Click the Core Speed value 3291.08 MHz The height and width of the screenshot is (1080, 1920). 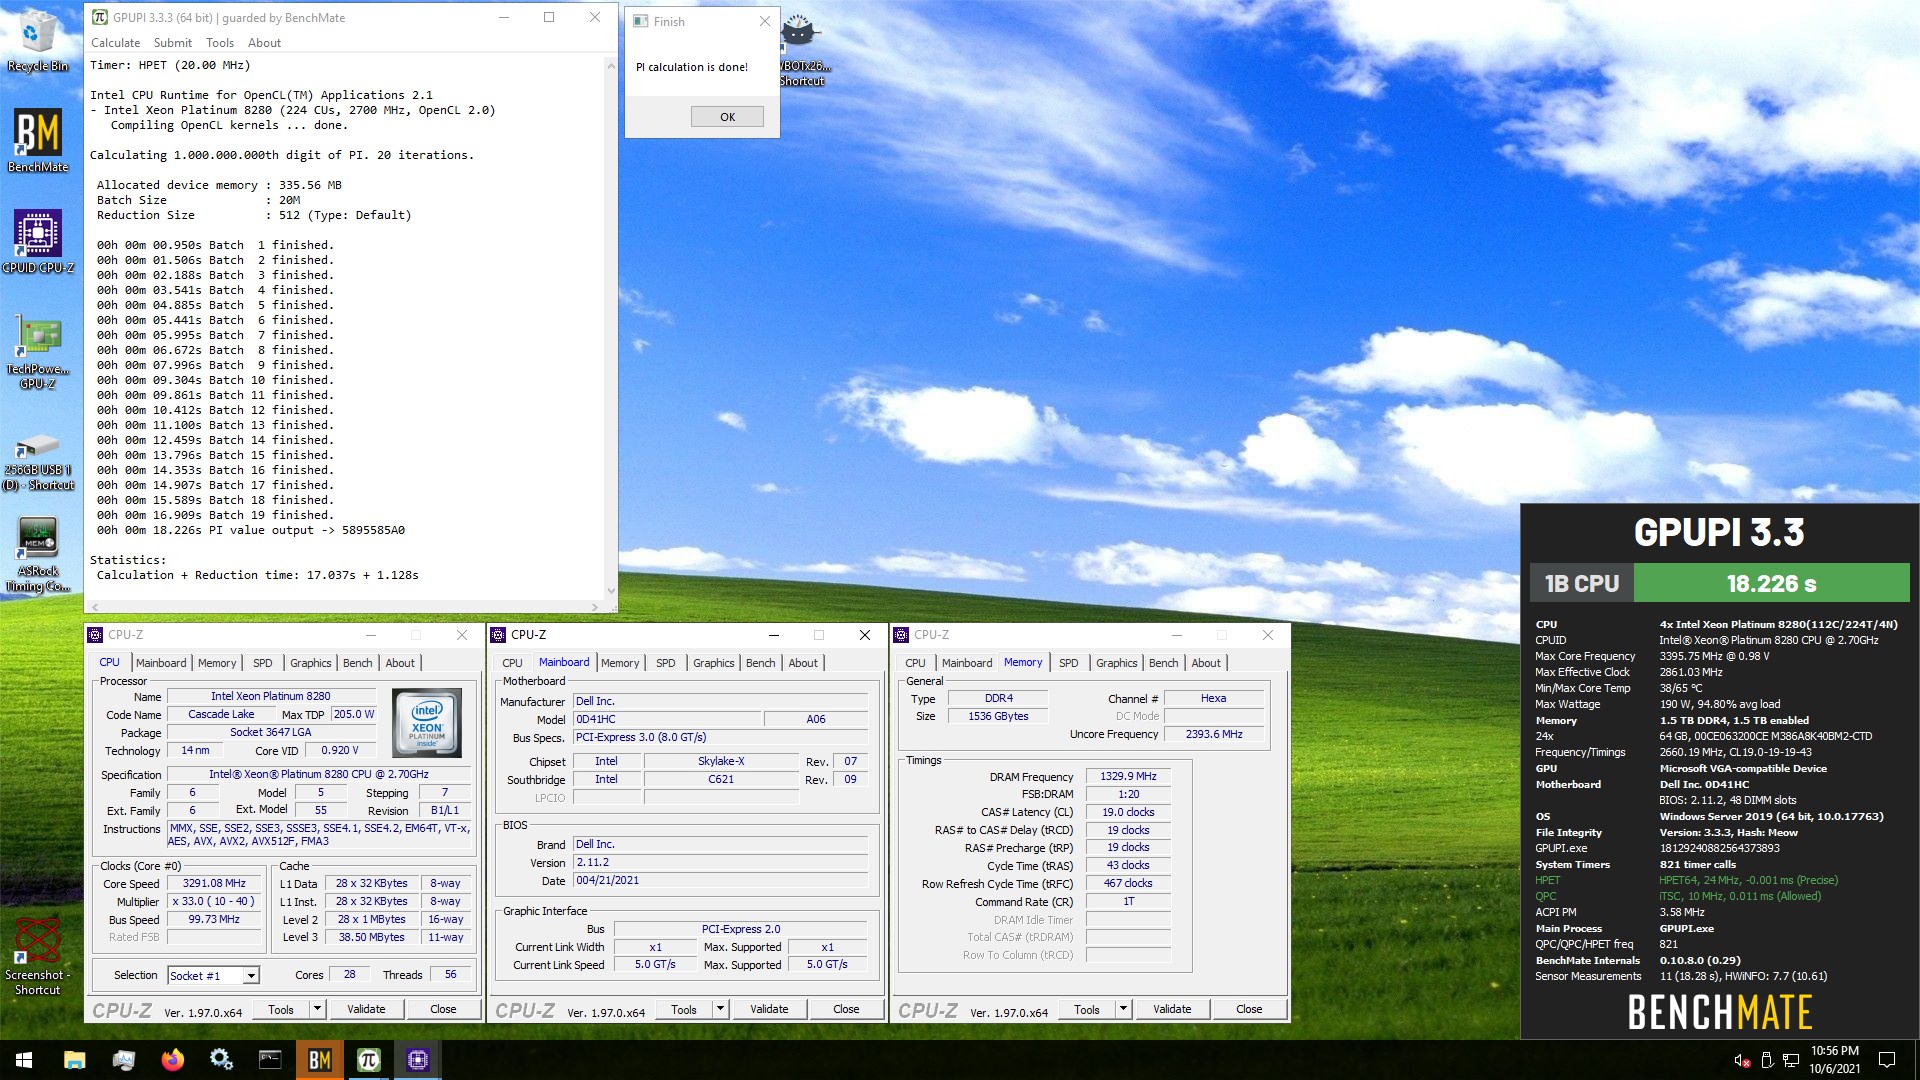pos(214,884)
